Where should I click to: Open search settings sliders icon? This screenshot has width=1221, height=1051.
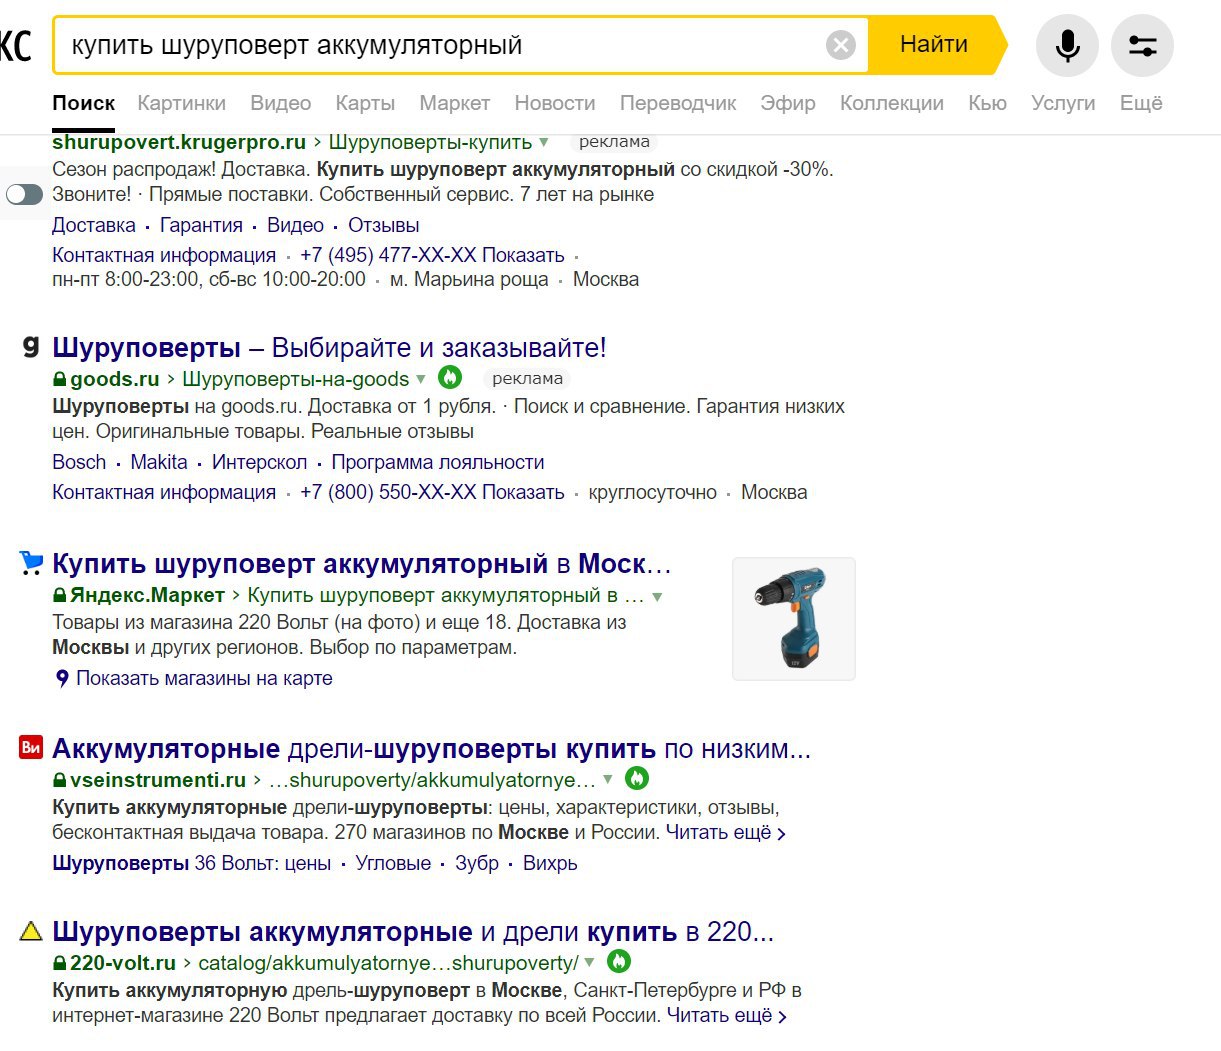click(1142, 45)
